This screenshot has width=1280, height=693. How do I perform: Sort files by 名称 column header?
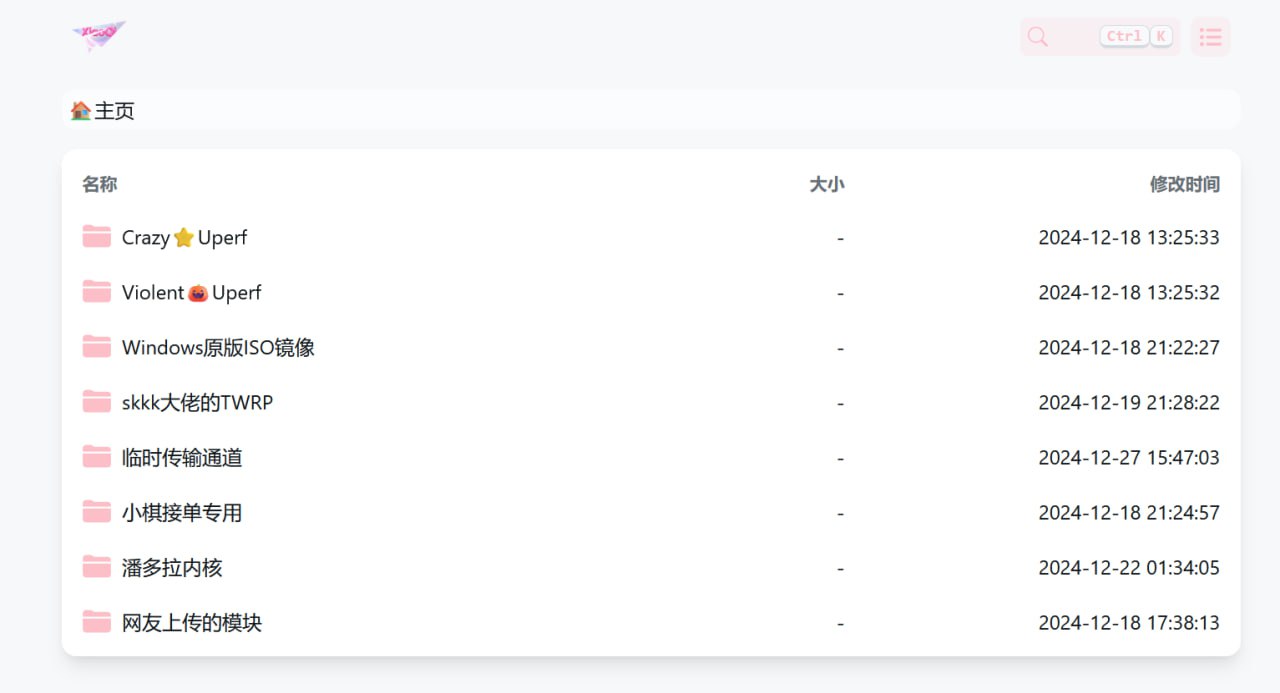(100, 184)
